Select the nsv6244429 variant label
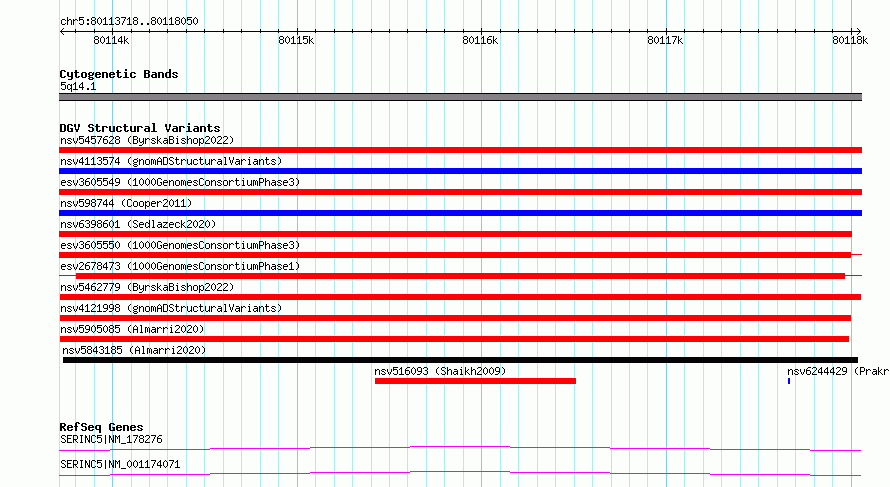Image resolution: width=890 pixels, height=487 pixels. pyautogui.click(x=838, y=371)
